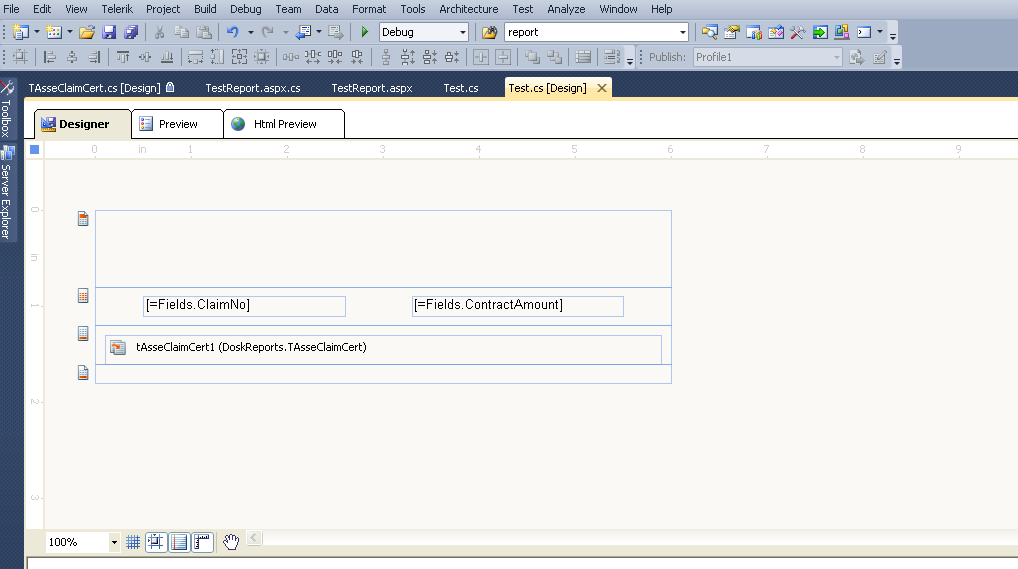Click the Save All icon
The width and height of the screenshot is (1018, 569).
131,32
